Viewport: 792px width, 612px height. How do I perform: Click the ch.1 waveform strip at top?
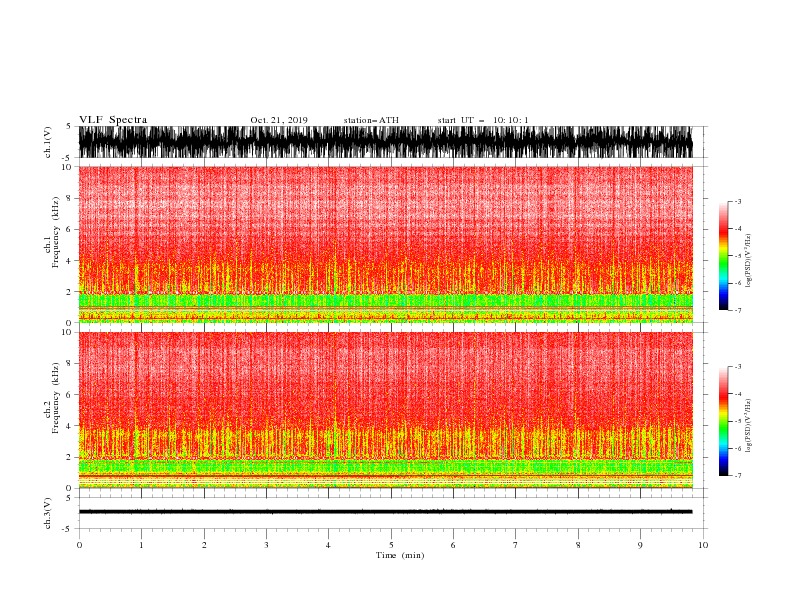[x=385, y=142]
